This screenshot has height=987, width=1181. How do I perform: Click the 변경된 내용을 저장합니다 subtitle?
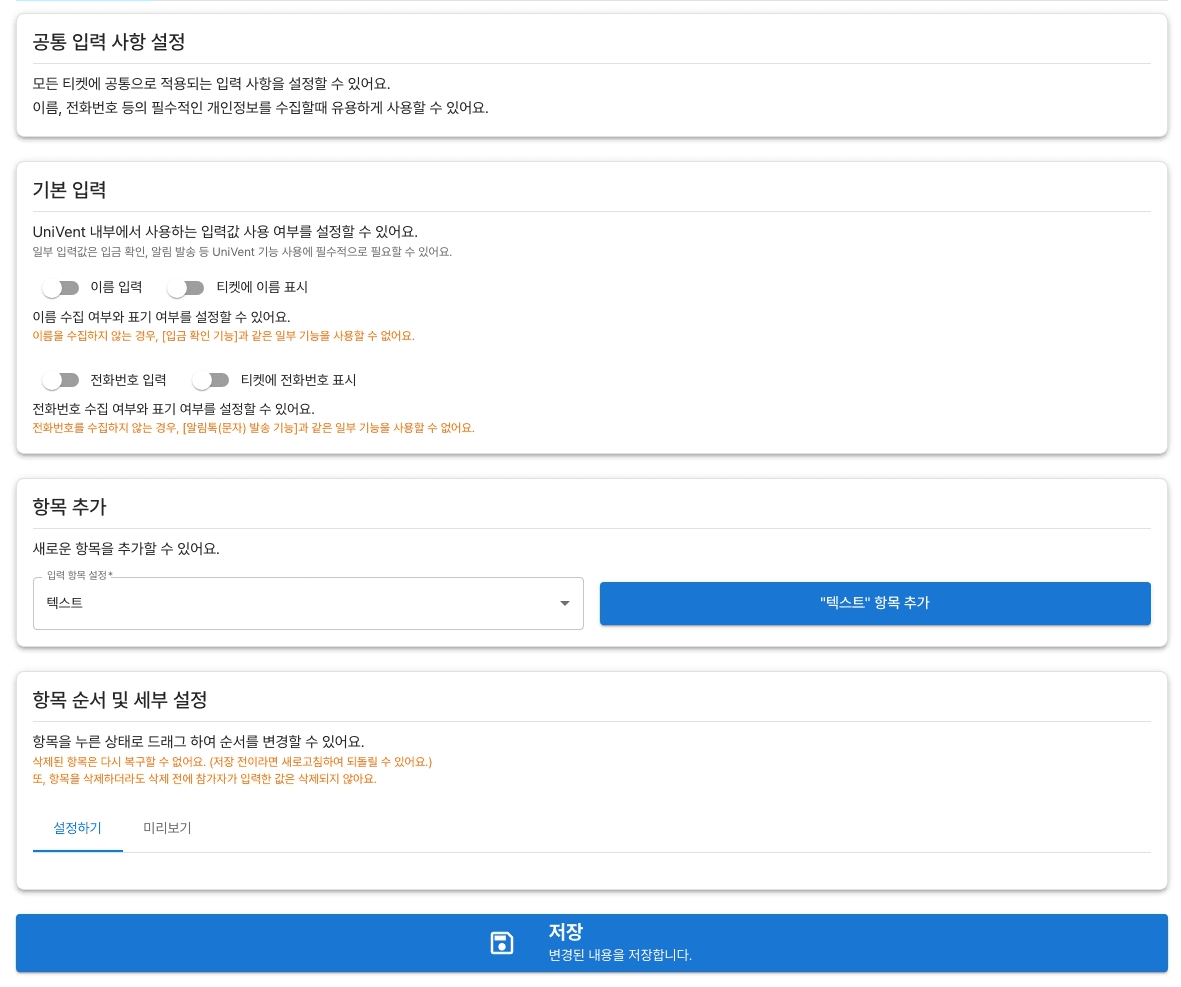coord(620,955)
